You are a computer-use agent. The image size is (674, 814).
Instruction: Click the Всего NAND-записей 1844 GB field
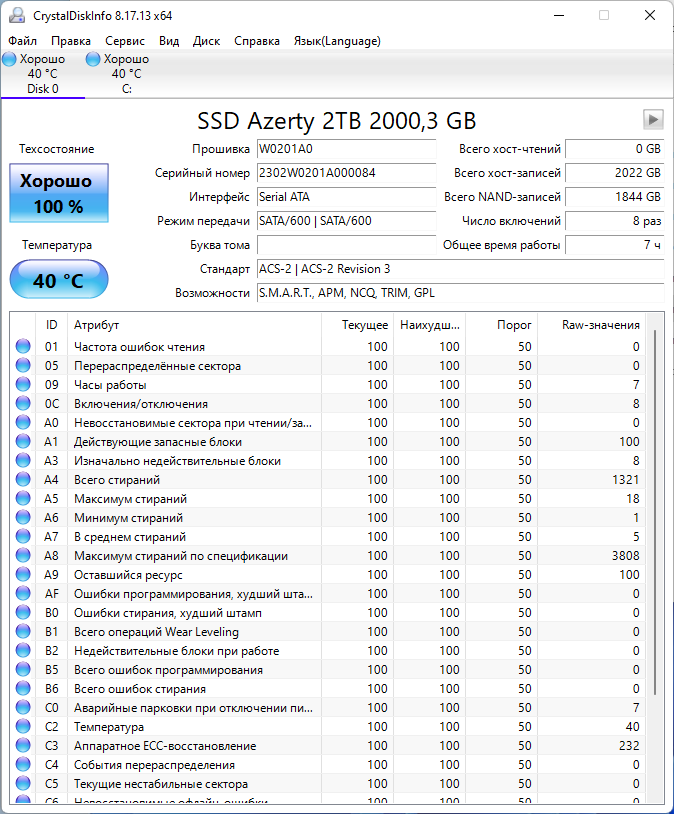[x=614, y=197]
